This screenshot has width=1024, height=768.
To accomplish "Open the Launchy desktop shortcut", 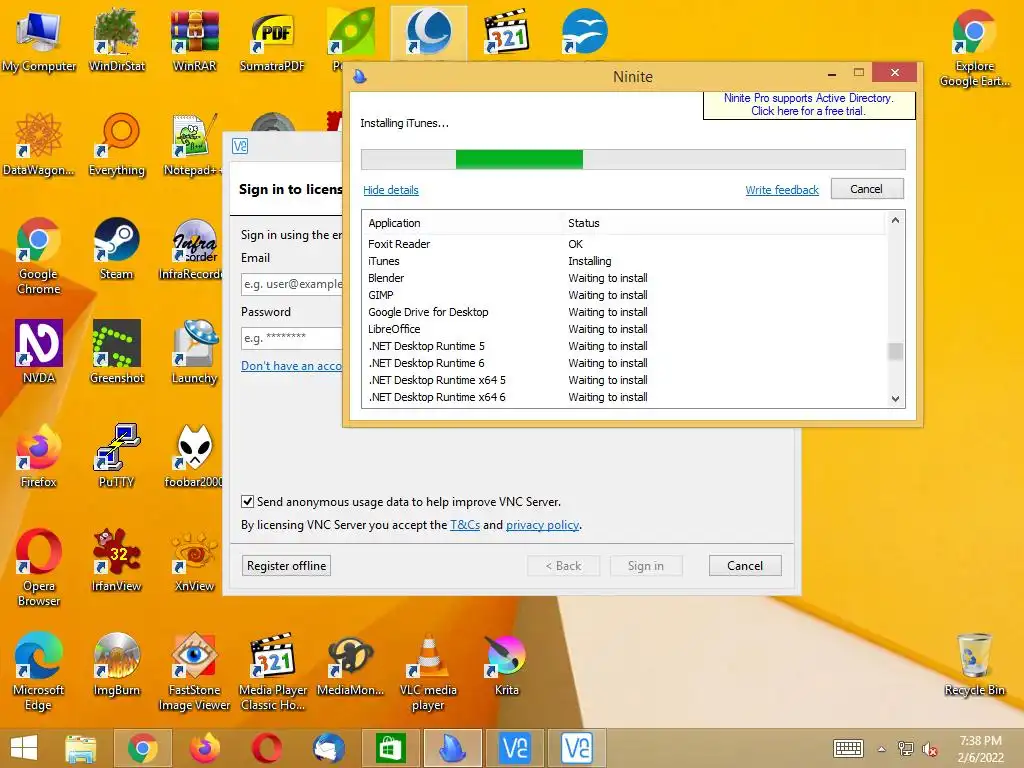I will [x=194, y=353].
